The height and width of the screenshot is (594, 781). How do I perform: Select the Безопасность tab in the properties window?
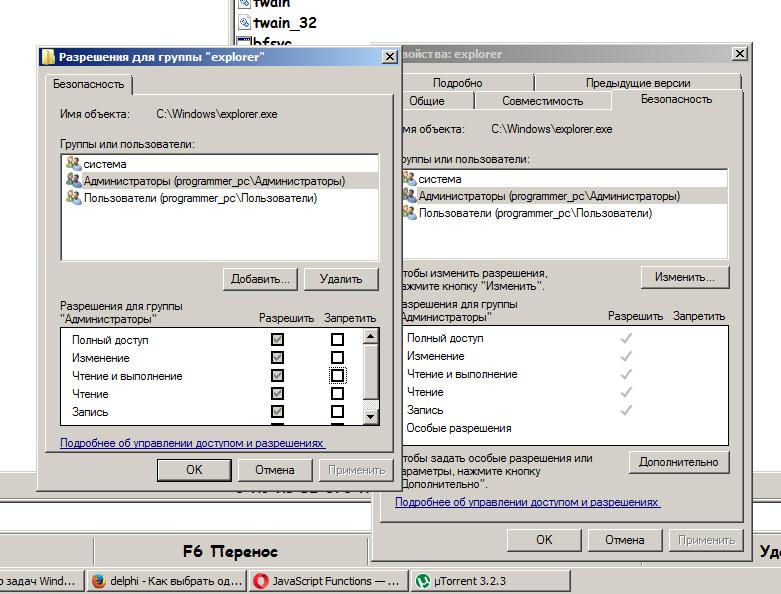pos(676,99)
